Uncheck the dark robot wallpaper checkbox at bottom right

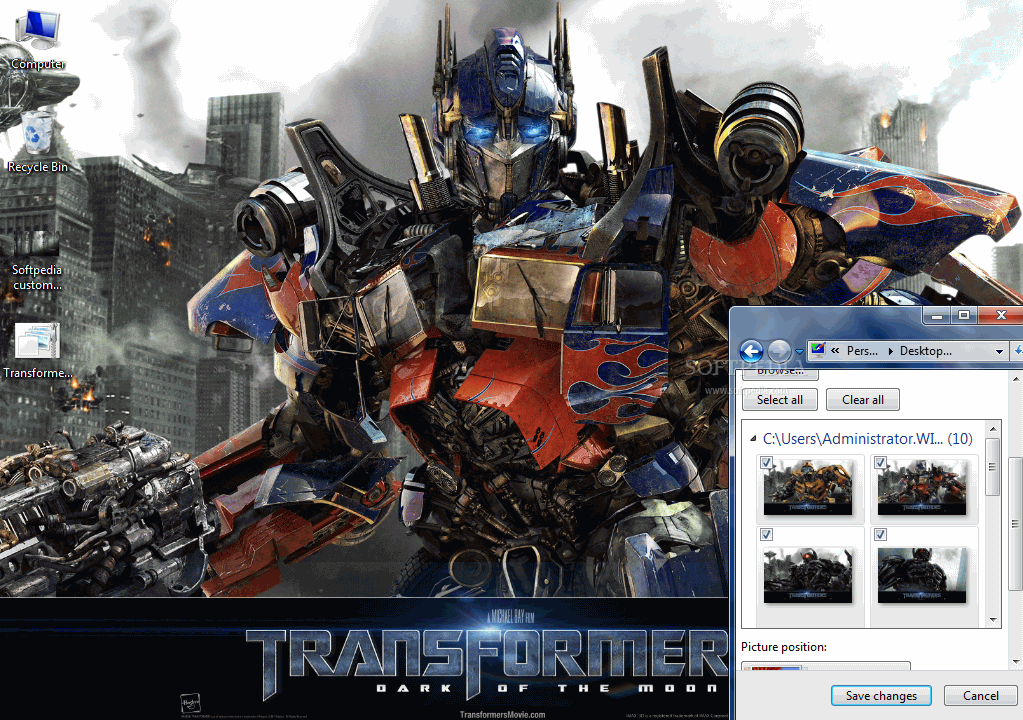tap(880, 534)
